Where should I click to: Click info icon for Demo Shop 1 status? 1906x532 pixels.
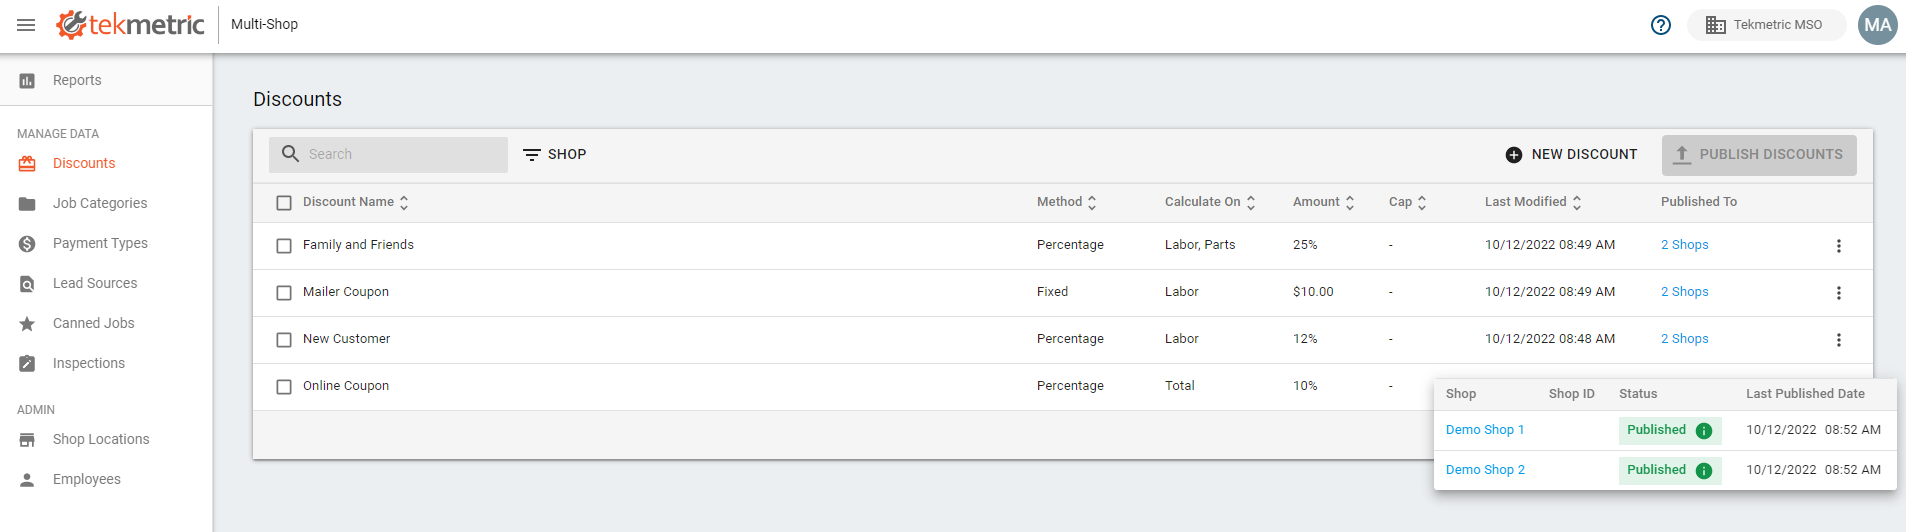tap(1704, 431)
